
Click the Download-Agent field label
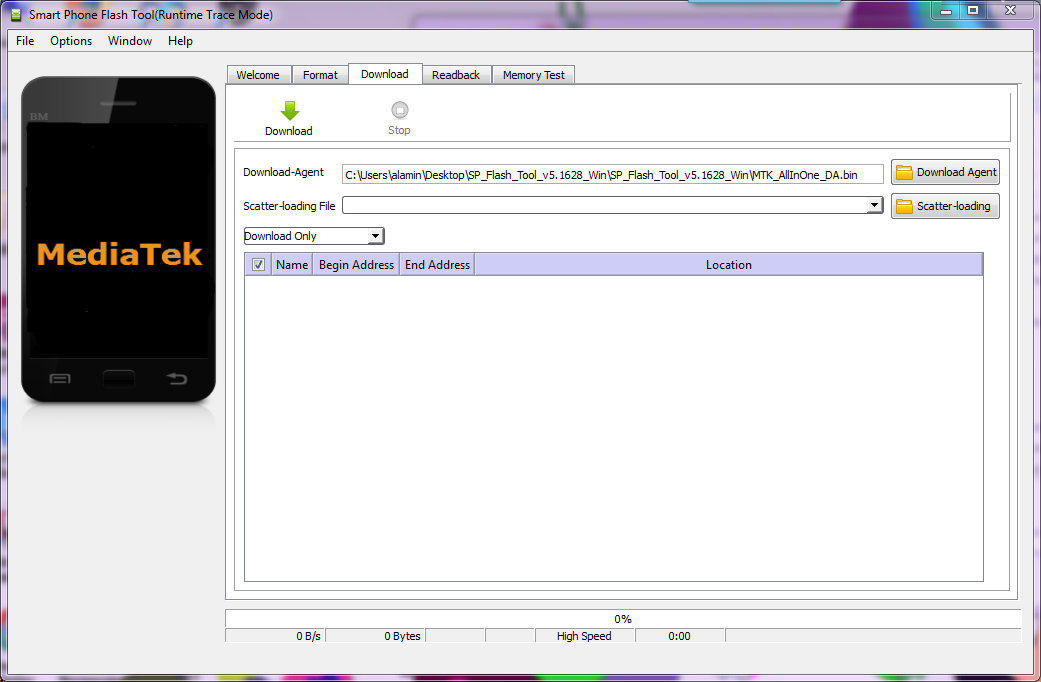283,172
